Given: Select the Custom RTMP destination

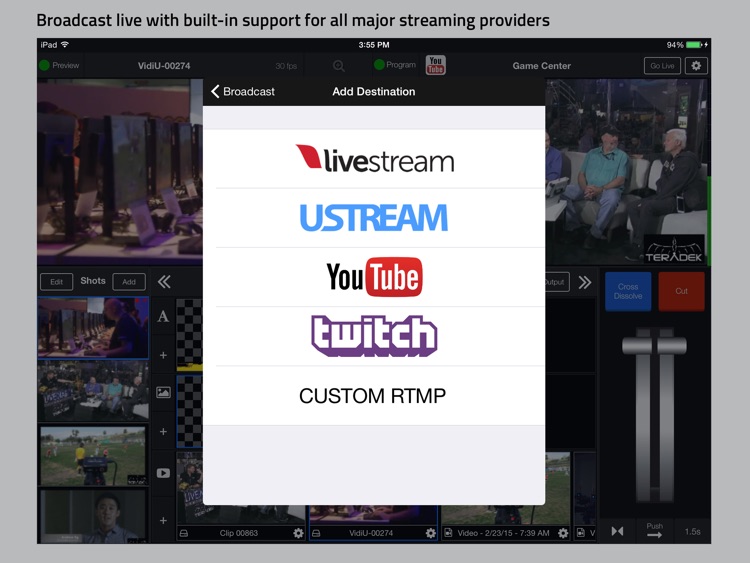Looking at the screenshot, I should 375,396.
